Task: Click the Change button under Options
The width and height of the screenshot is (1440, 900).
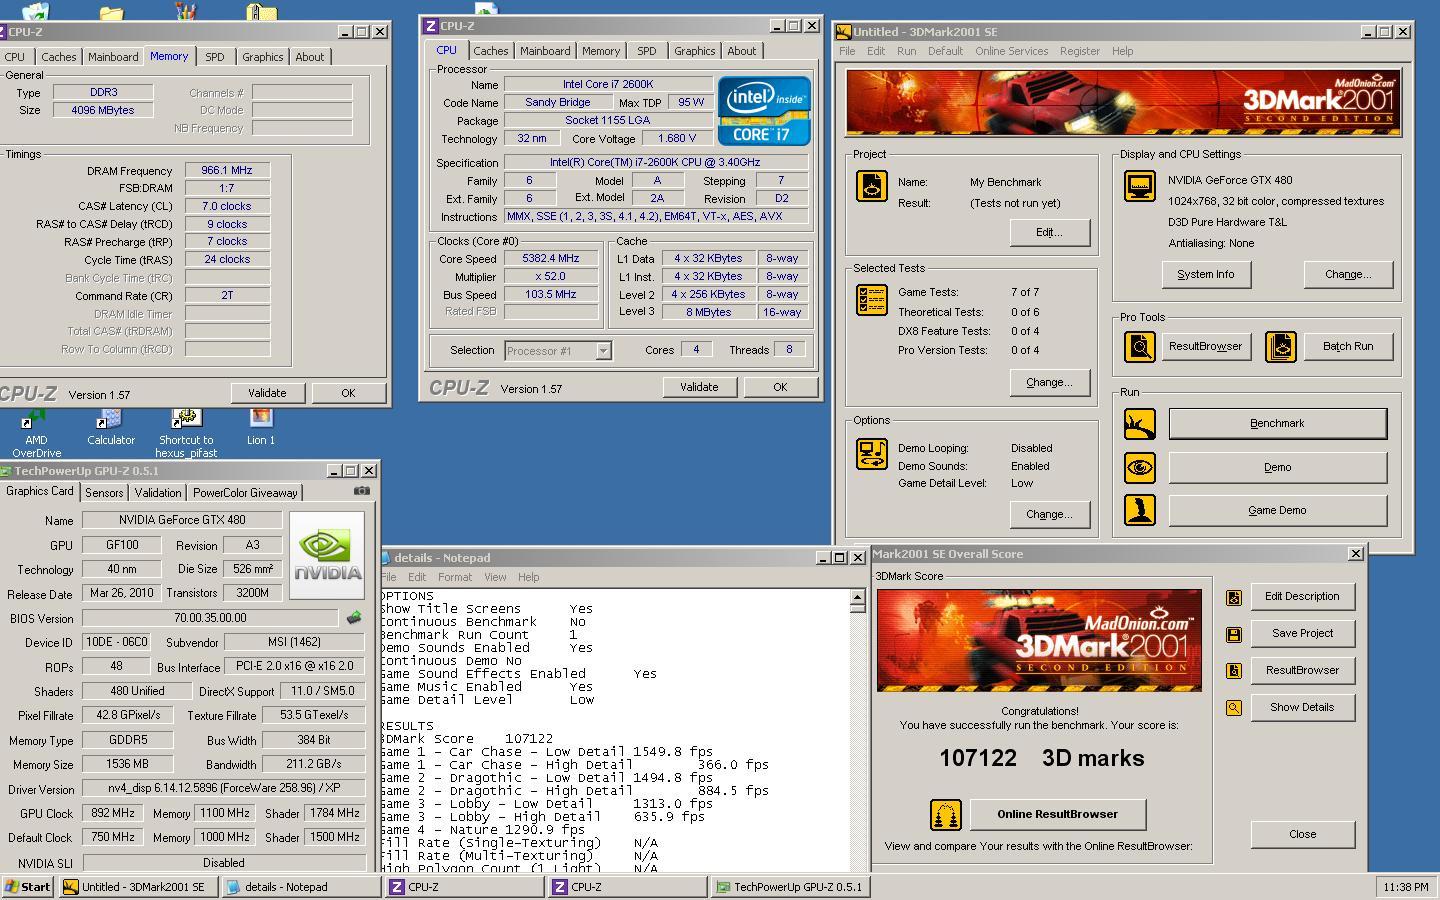Action: (x=1049, y=515)
